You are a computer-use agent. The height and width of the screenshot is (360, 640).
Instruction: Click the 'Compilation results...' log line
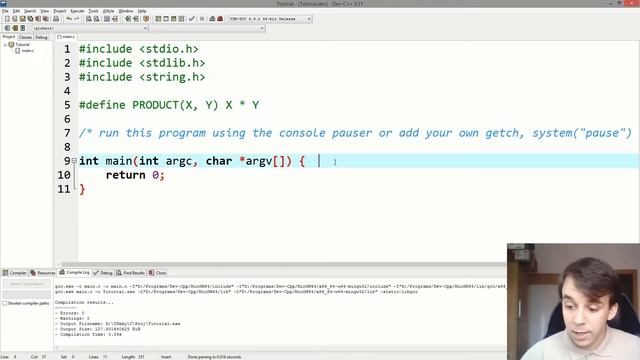[x=84, y=302]
